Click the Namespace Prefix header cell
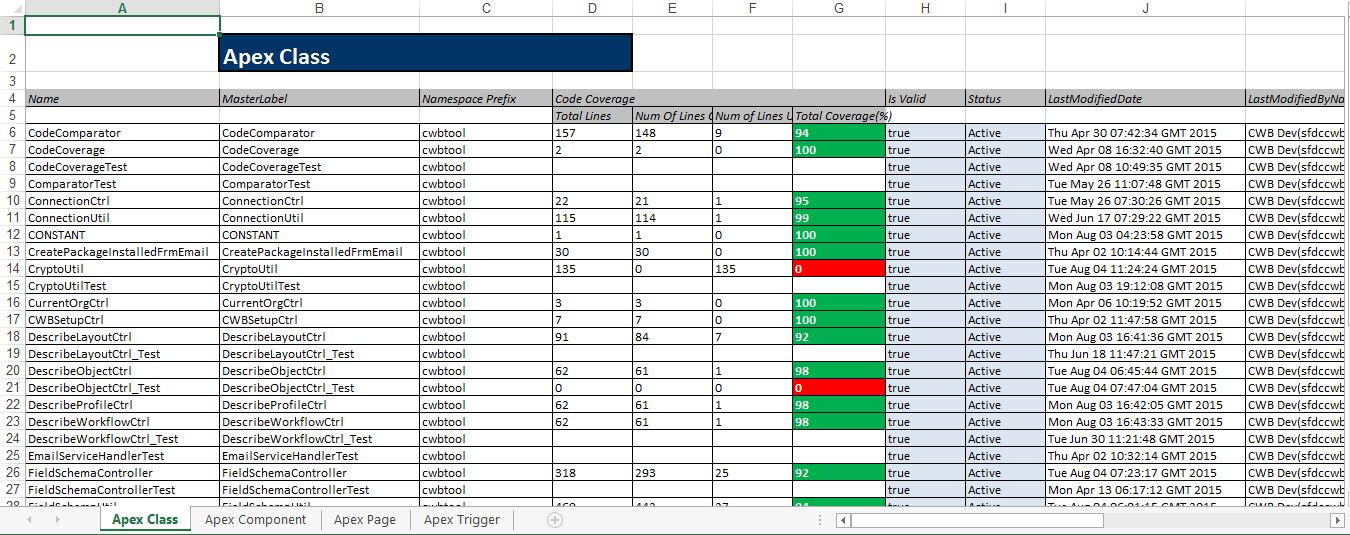This screenshot has width=1350, height=535. [485, 99]
